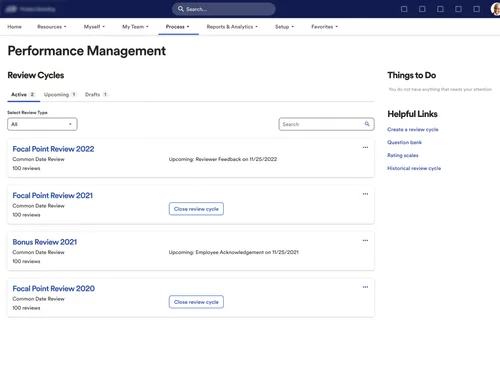The height and width of the screenshot is (382, 500).
Task: Open the more options menu for Focal Point Review 2021
Action: pyautogui.click(x=365, y=194)
